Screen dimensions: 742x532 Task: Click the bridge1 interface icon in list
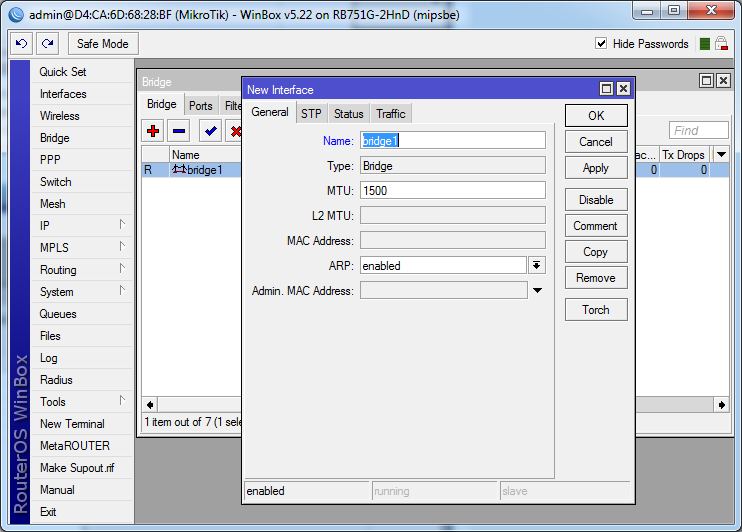click(179, 169)
